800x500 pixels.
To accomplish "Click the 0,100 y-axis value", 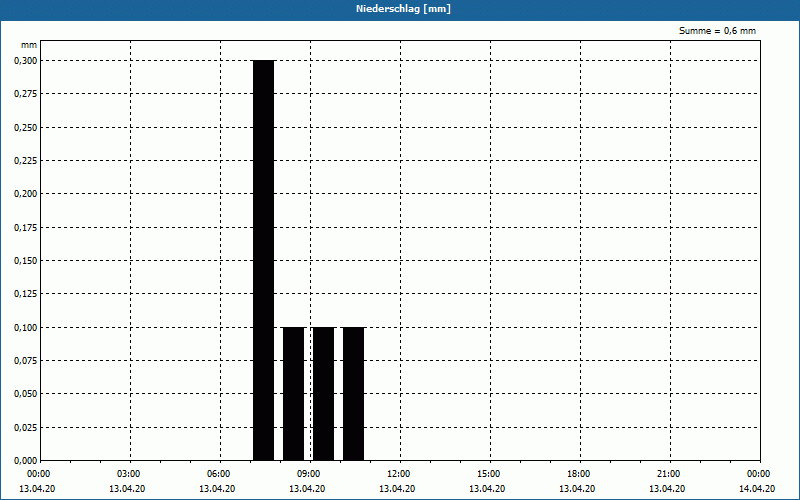I will [26, 328].
